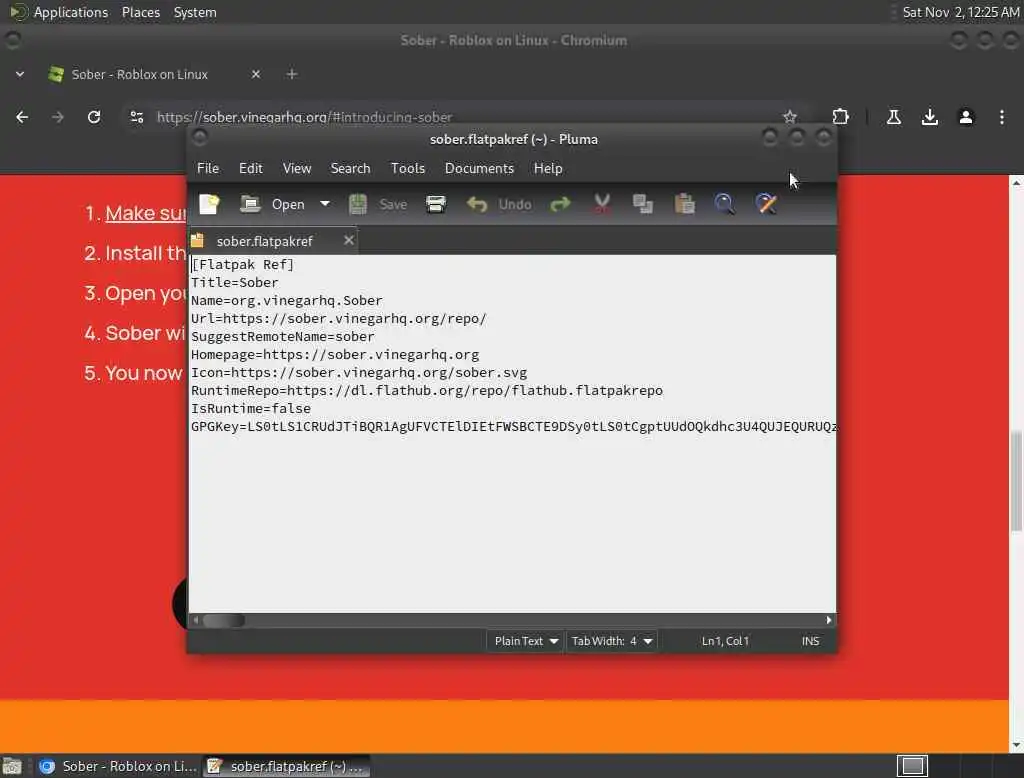Viewport: 1024px width, 778px height.
Task: Close the Sober - Roblox on Linux tab
Action: pos(256,74)
